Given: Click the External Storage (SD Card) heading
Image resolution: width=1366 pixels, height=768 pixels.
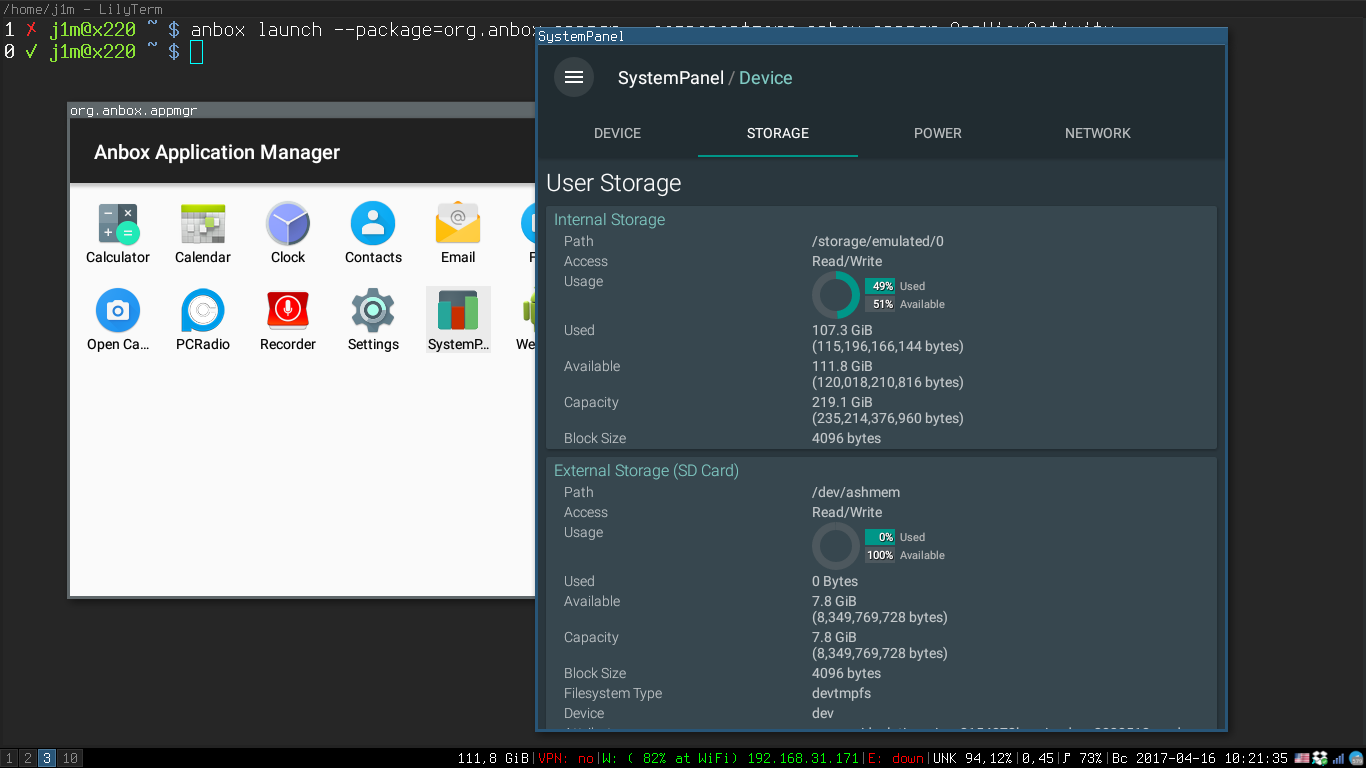Looking at the screenshot, I should coord(646,471).
